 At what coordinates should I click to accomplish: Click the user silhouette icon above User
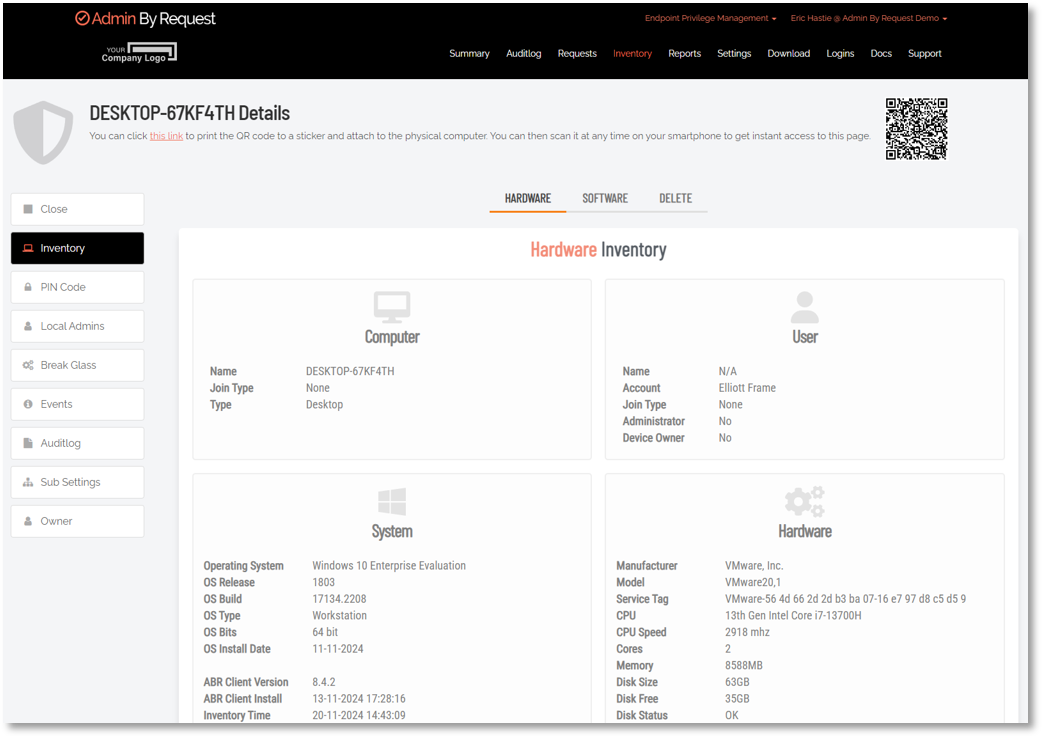[x=805, y=307]
